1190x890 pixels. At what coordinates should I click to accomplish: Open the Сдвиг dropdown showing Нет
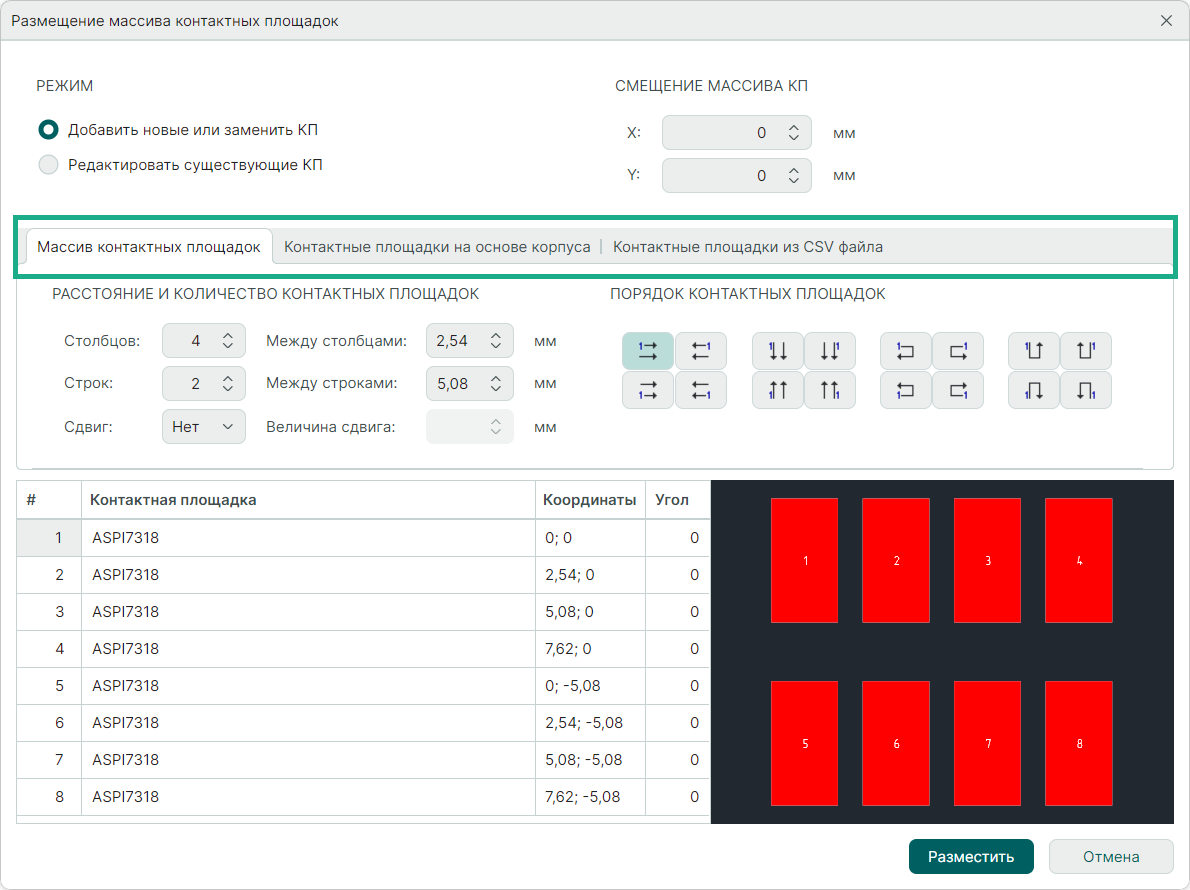[x=203, y=427]
